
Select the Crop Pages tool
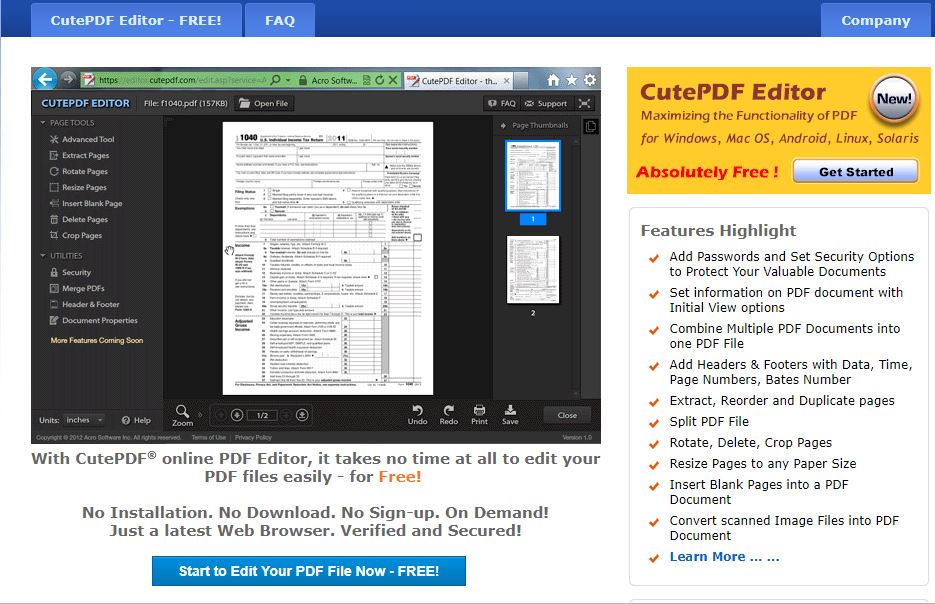(78, 235)
